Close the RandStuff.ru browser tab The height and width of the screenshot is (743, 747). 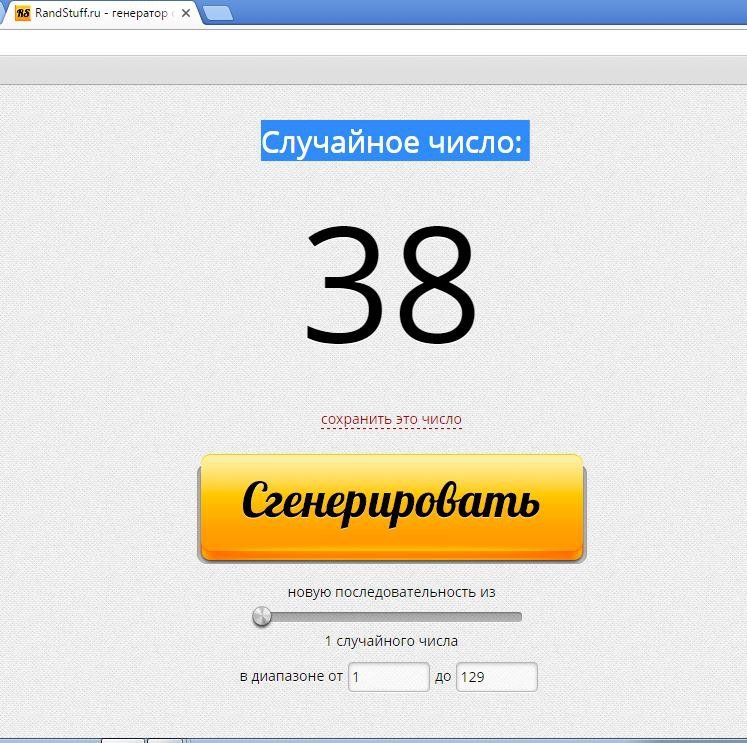(x=186, y=13)
